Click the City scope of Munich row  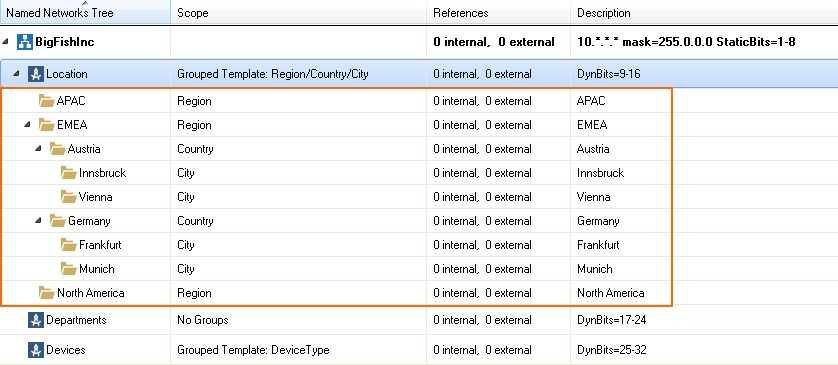[186, 269]
